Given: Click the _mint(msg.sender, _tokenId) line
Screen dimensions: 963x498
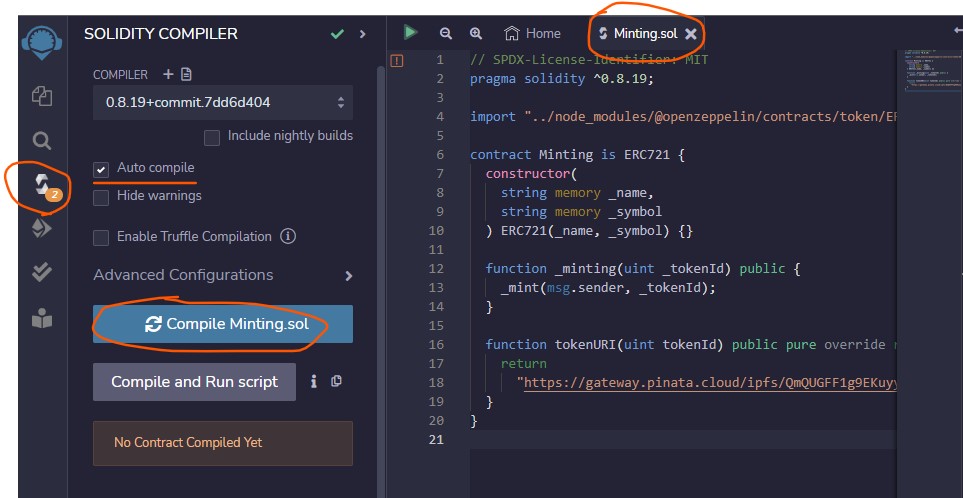Looking at the screenshot, I should tap(608, 287).
